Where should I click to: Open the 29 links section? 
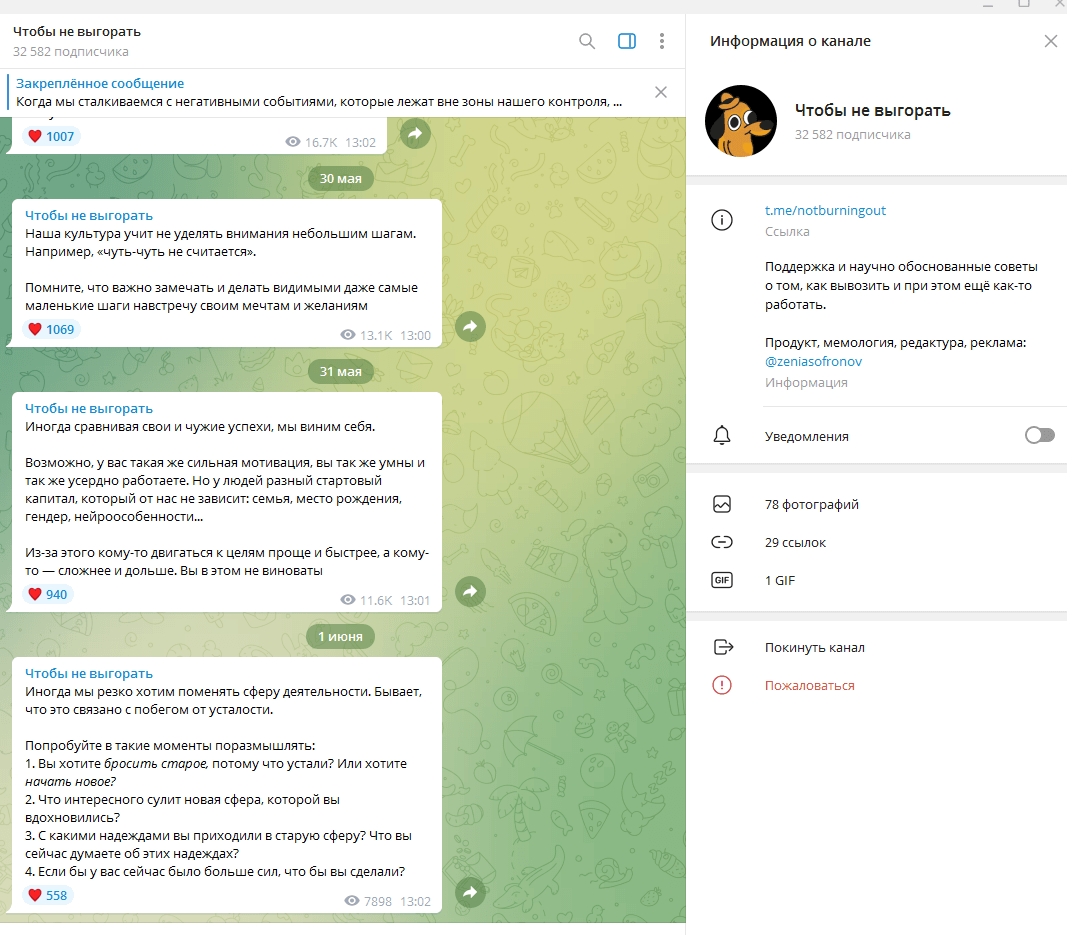795,543
